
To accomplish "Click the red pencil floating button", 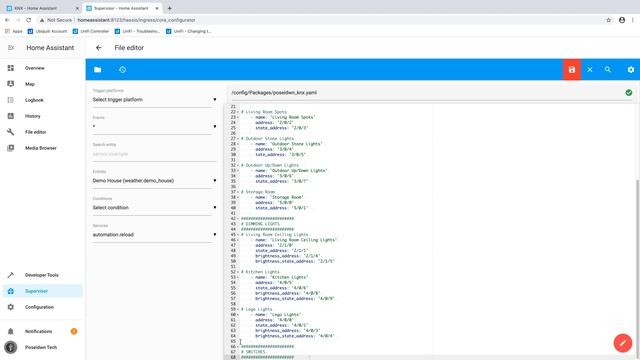I will tap(623, 343).
